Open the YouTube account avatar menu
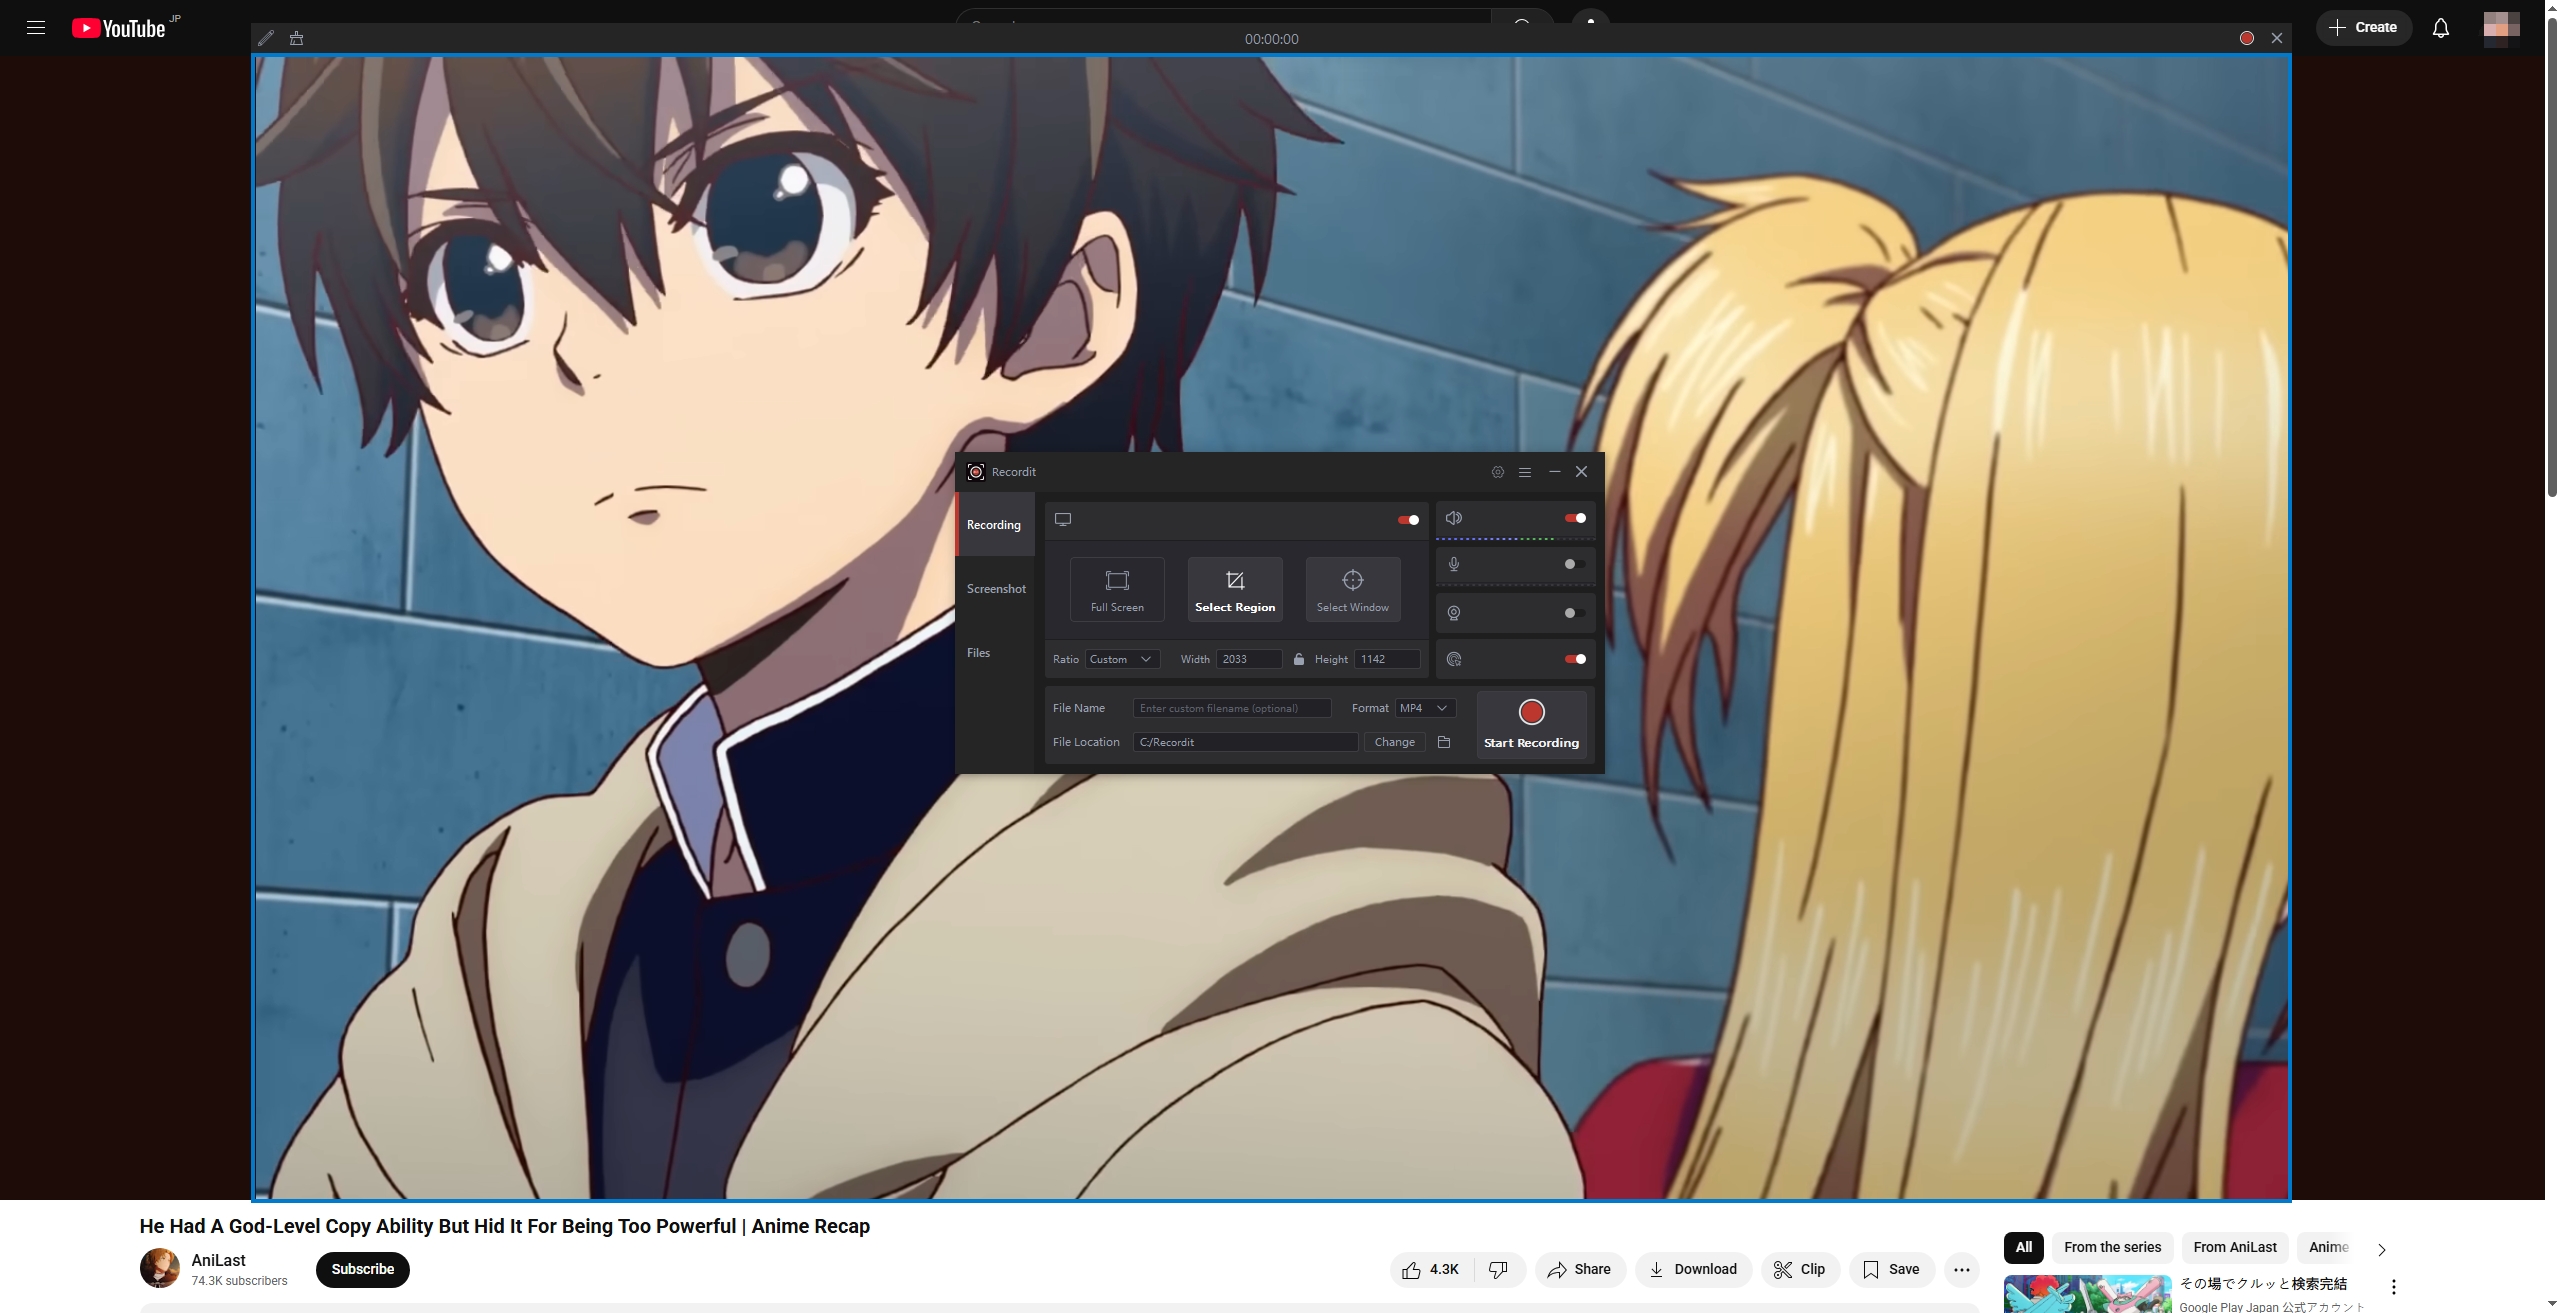This screenshot has height=1313, width=2560. click(x=2501, y=28)
